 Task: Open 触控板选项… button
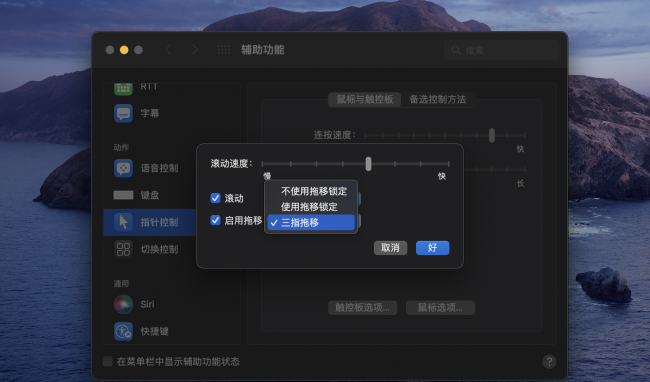click(x=363, y=307)
